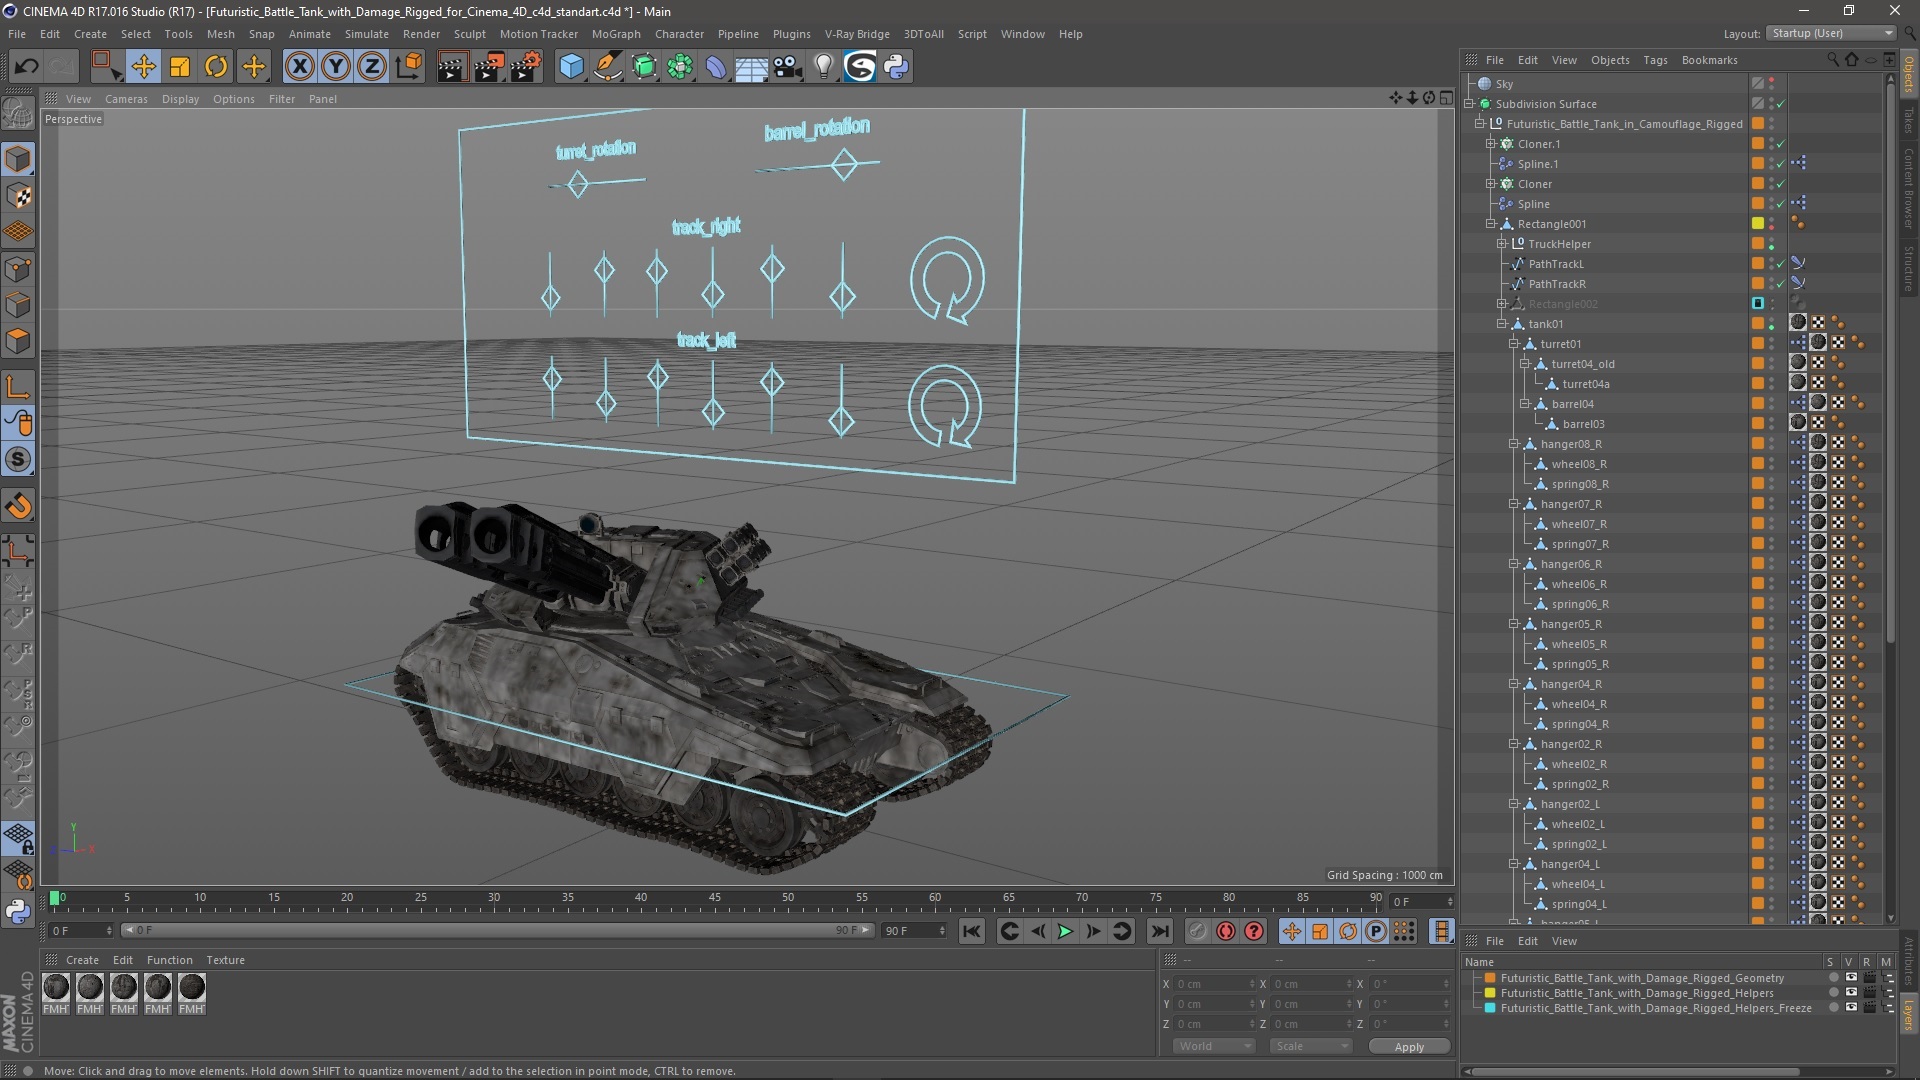Render the active view
The image size is (1920, 1080).
coord(452,67)
